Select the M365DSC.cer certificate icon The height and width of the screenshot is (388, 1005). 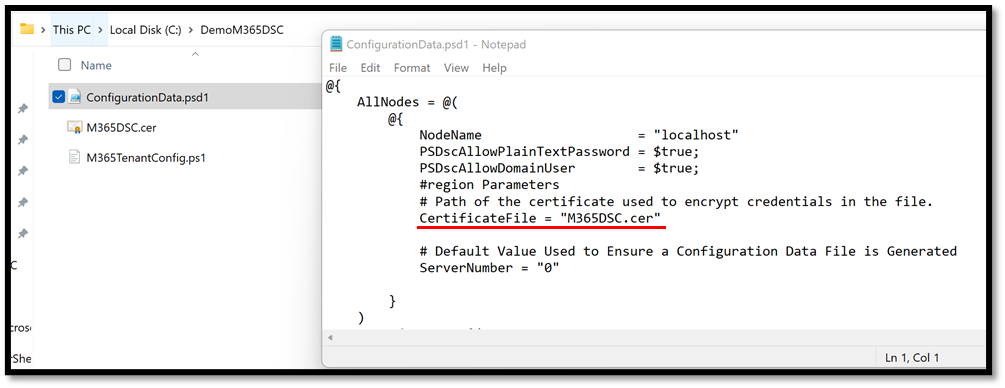point(74,127)
